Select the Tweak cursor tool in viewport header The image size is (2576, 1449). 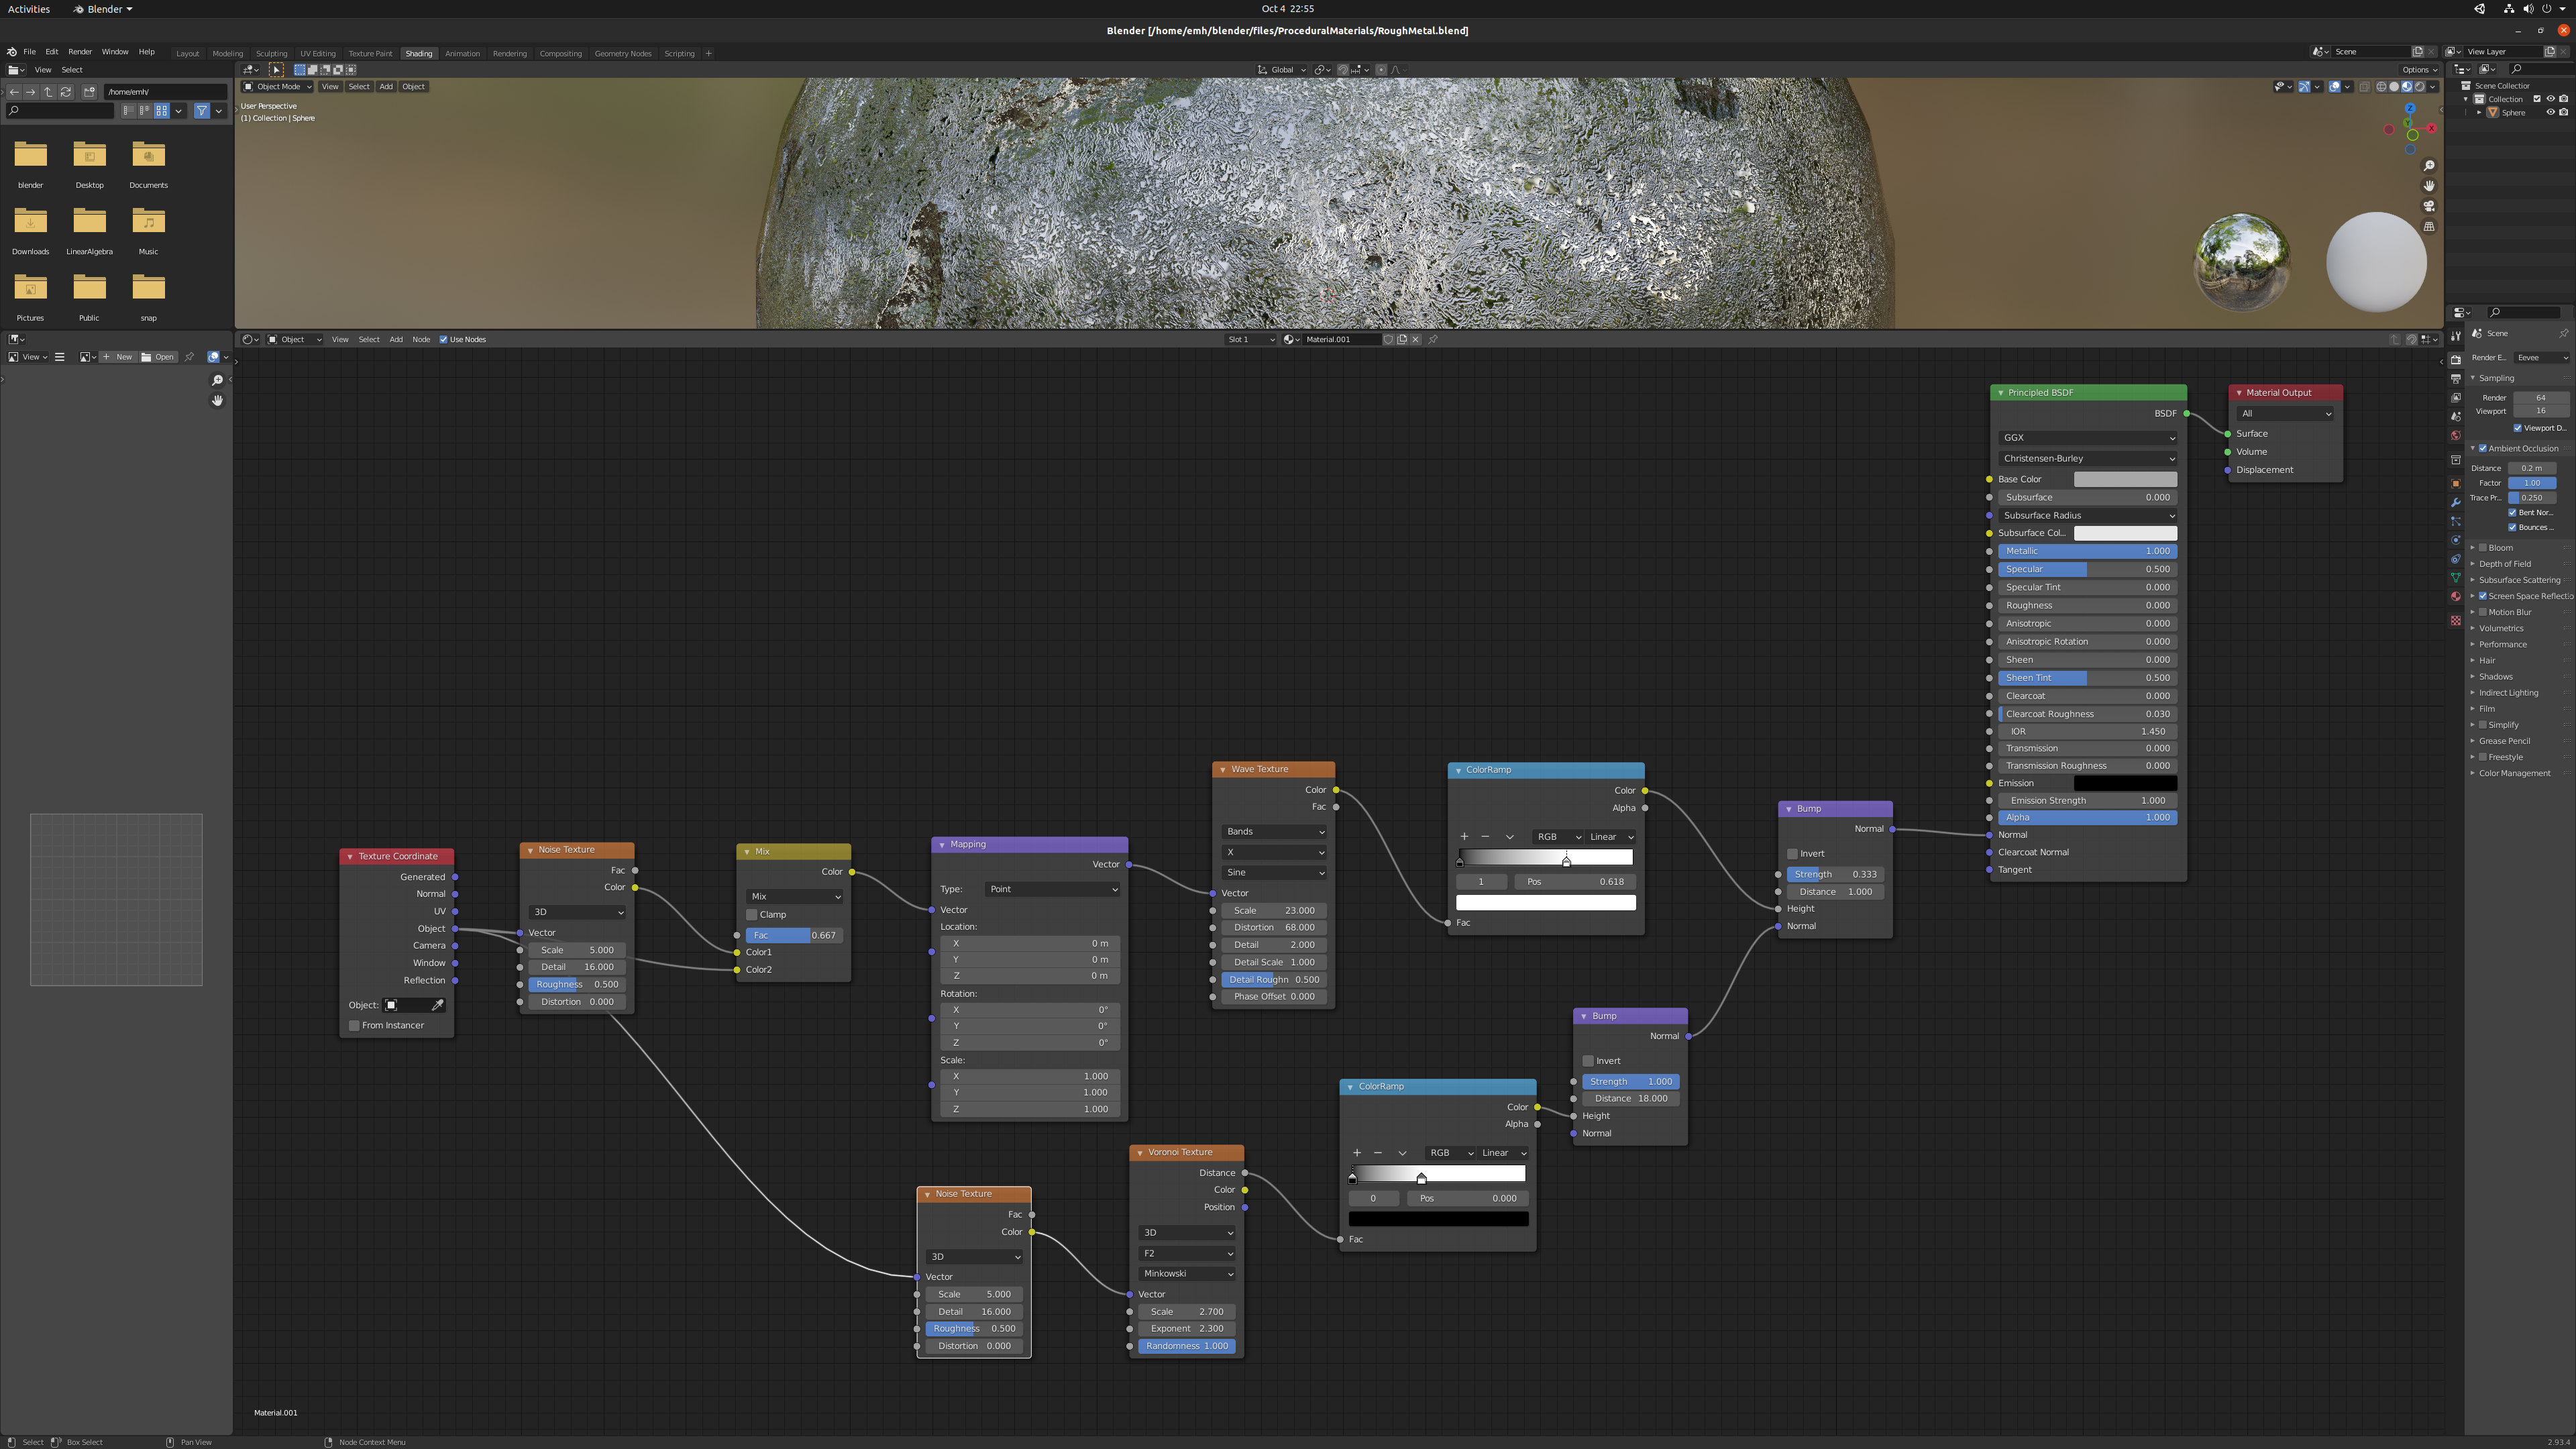[277, 70]
